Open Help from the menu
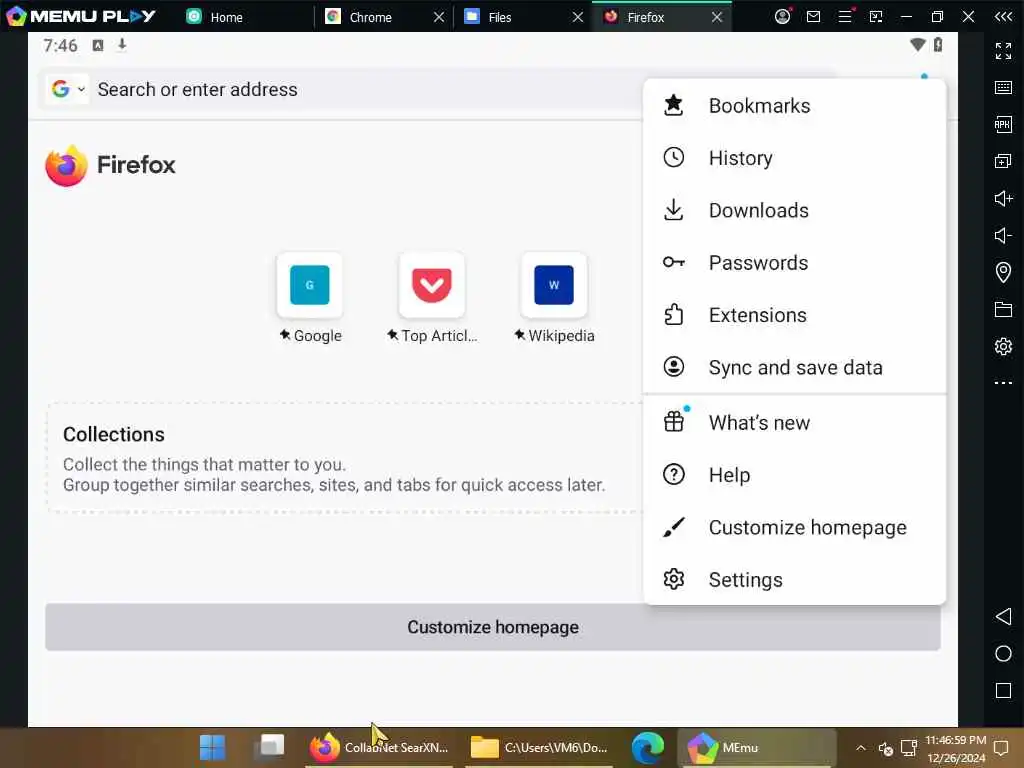This screenshot has height=768, width=1024. (794, 475)
